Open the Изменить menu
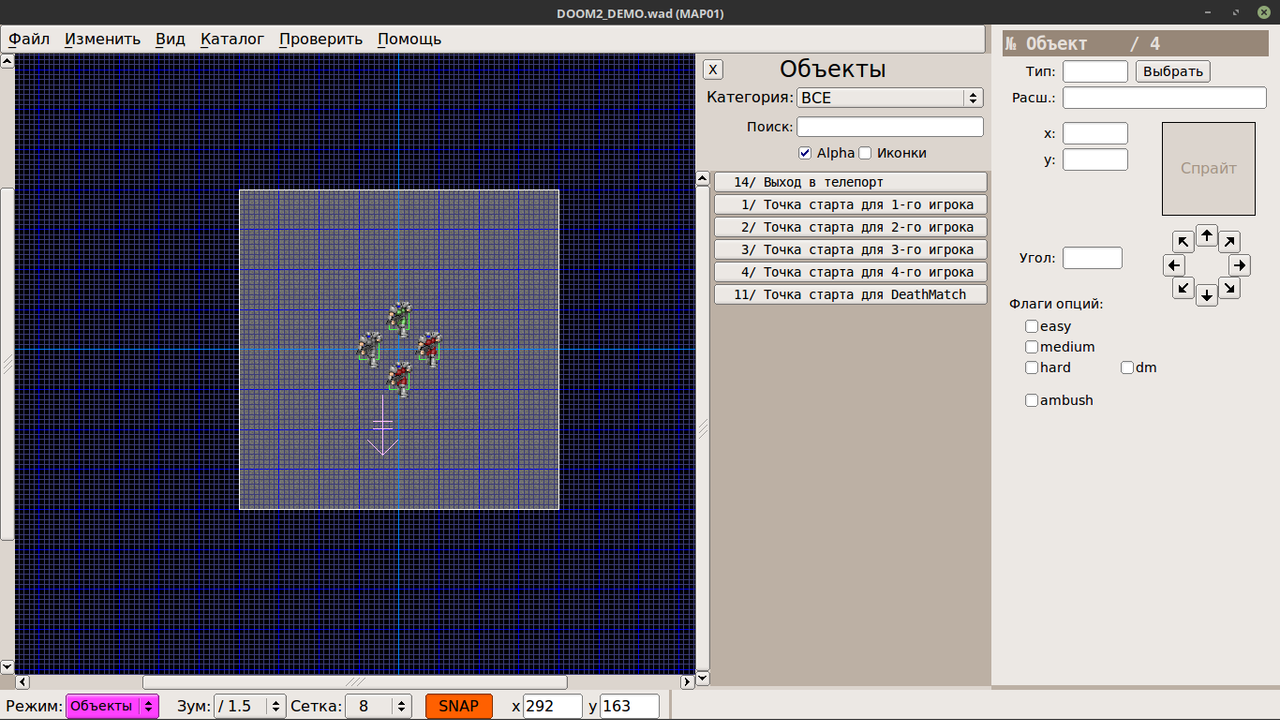 pos(103,39)
